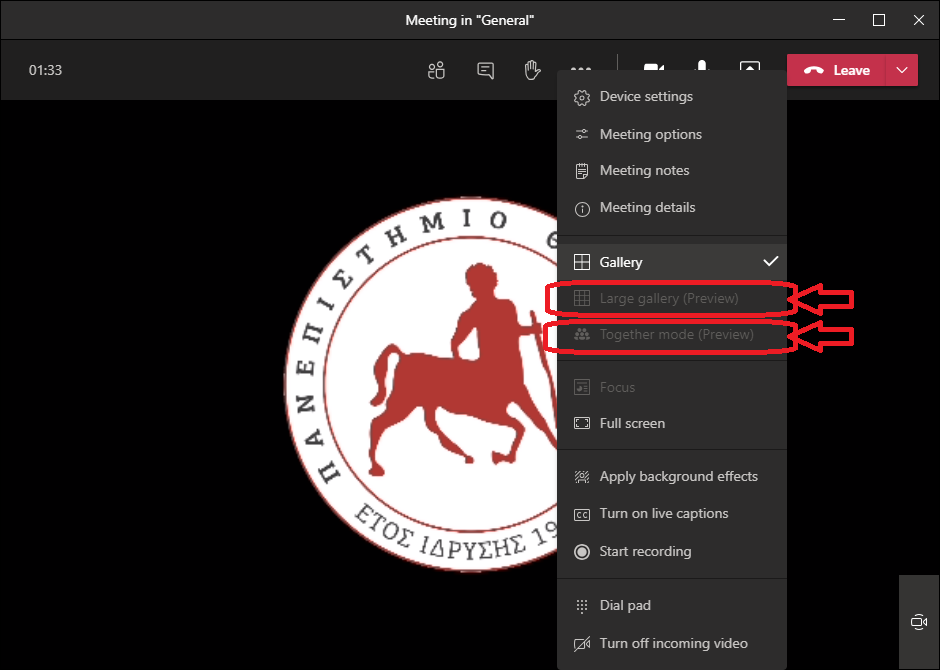Image resolution: width=940 pixels, height=670 pixels.
Task: Select the Gallery view
Action: pos(672,262)
